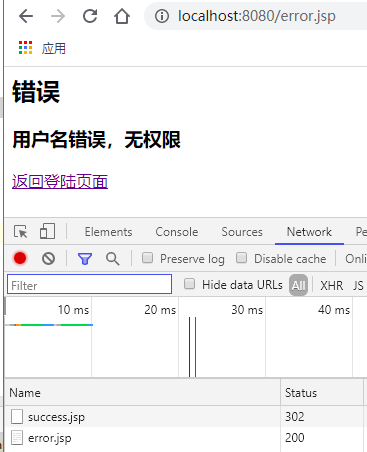The width and height of the screenshot is (367, 452).
Task: Select the success.jsp file icon
Action: point(17,417)
